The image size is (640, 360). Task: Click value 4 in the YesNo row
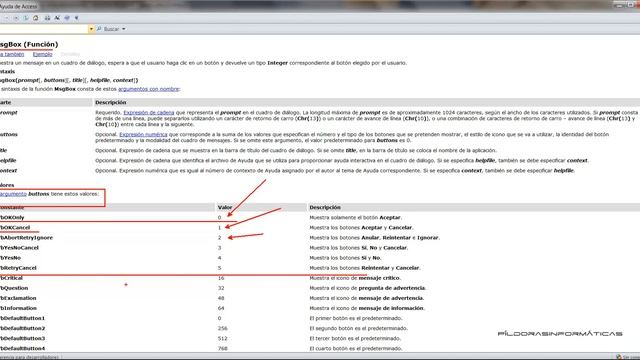(220, 258)
